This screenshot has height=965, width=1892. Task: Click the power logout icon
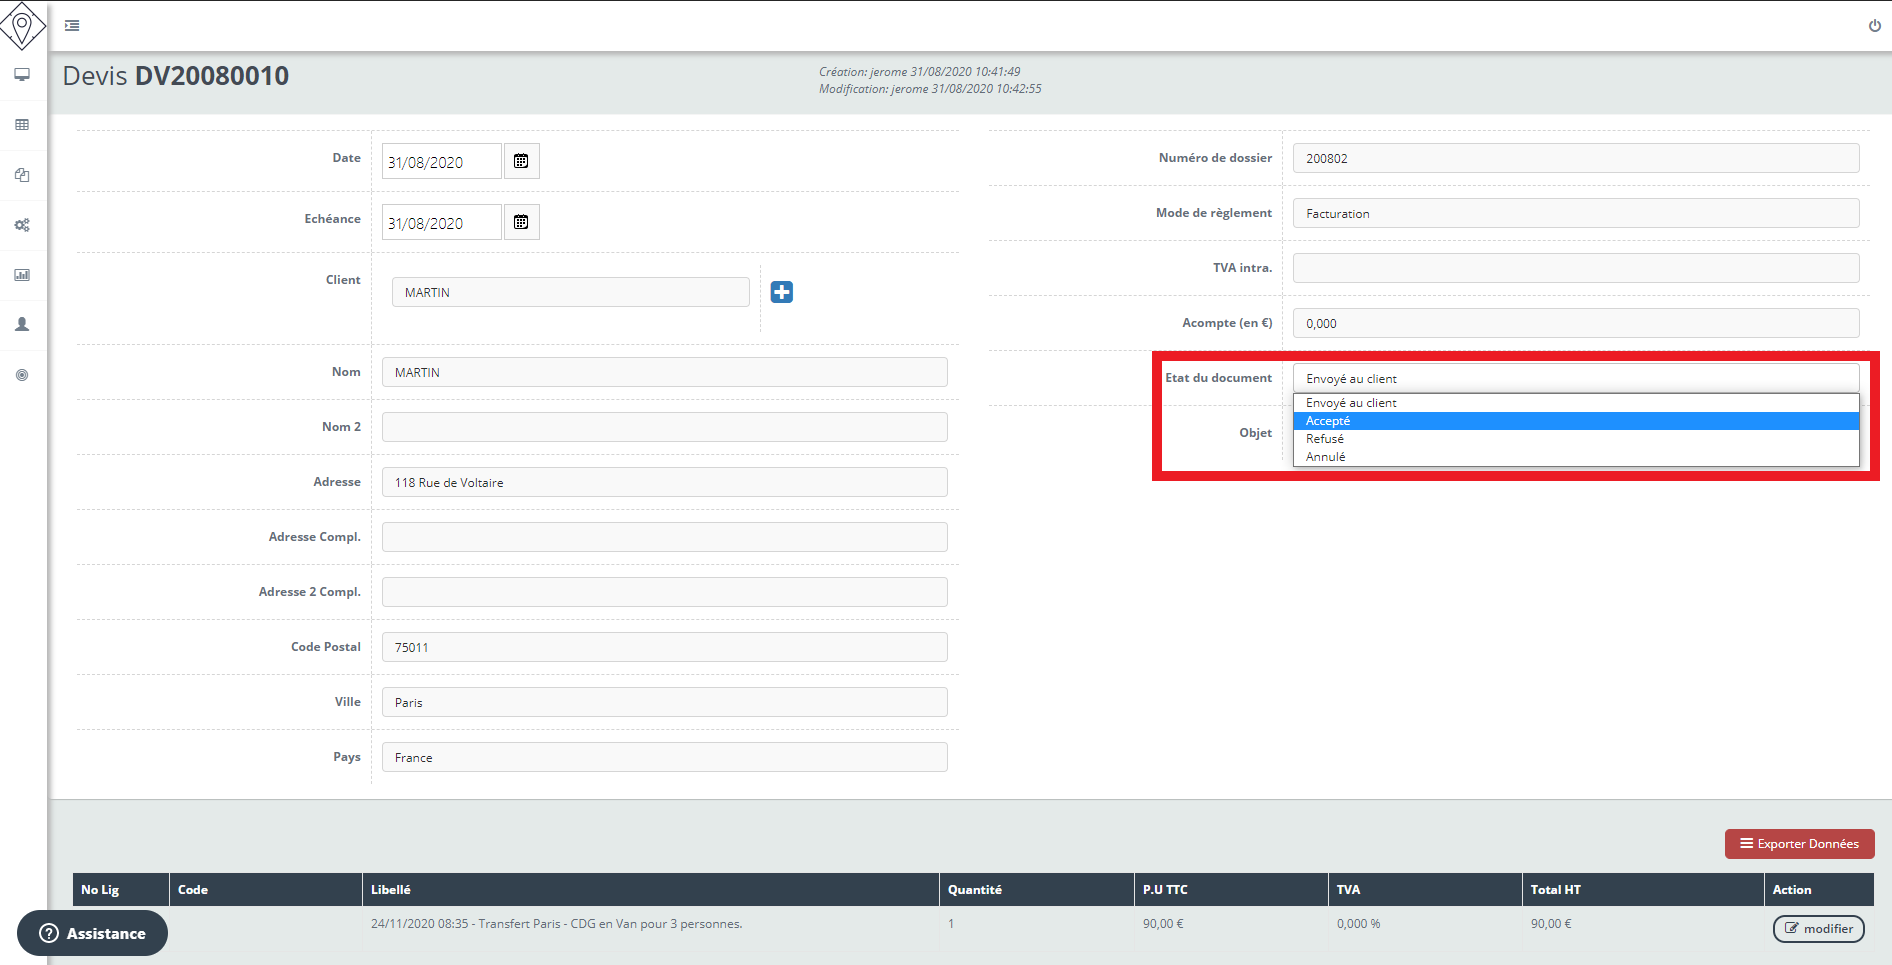point(1874,26)
